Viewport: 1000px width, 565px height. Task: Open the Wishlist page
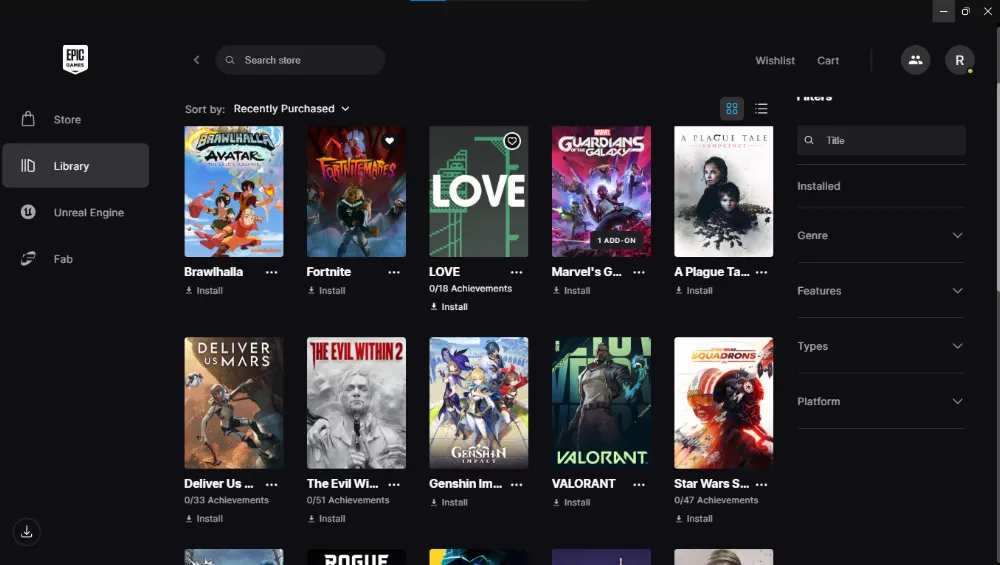click(775, 61)
